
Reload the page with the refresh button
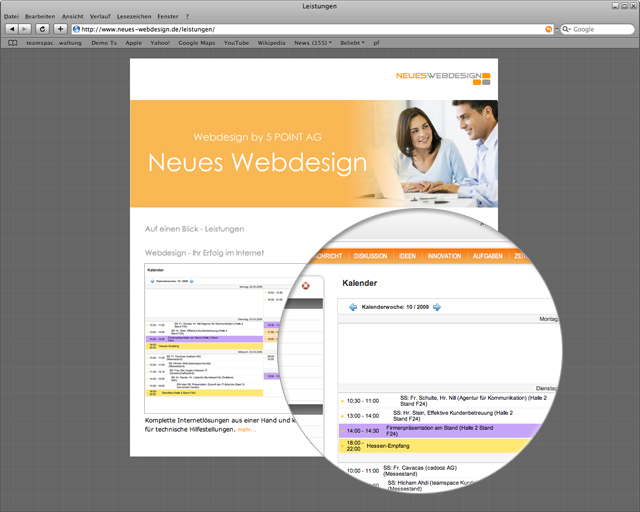tap(42, 29)
